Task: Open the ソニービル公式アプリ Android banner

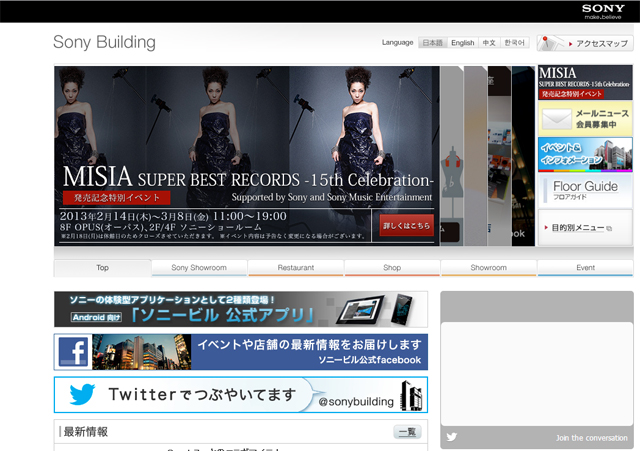Action: [x=241, y=309]
